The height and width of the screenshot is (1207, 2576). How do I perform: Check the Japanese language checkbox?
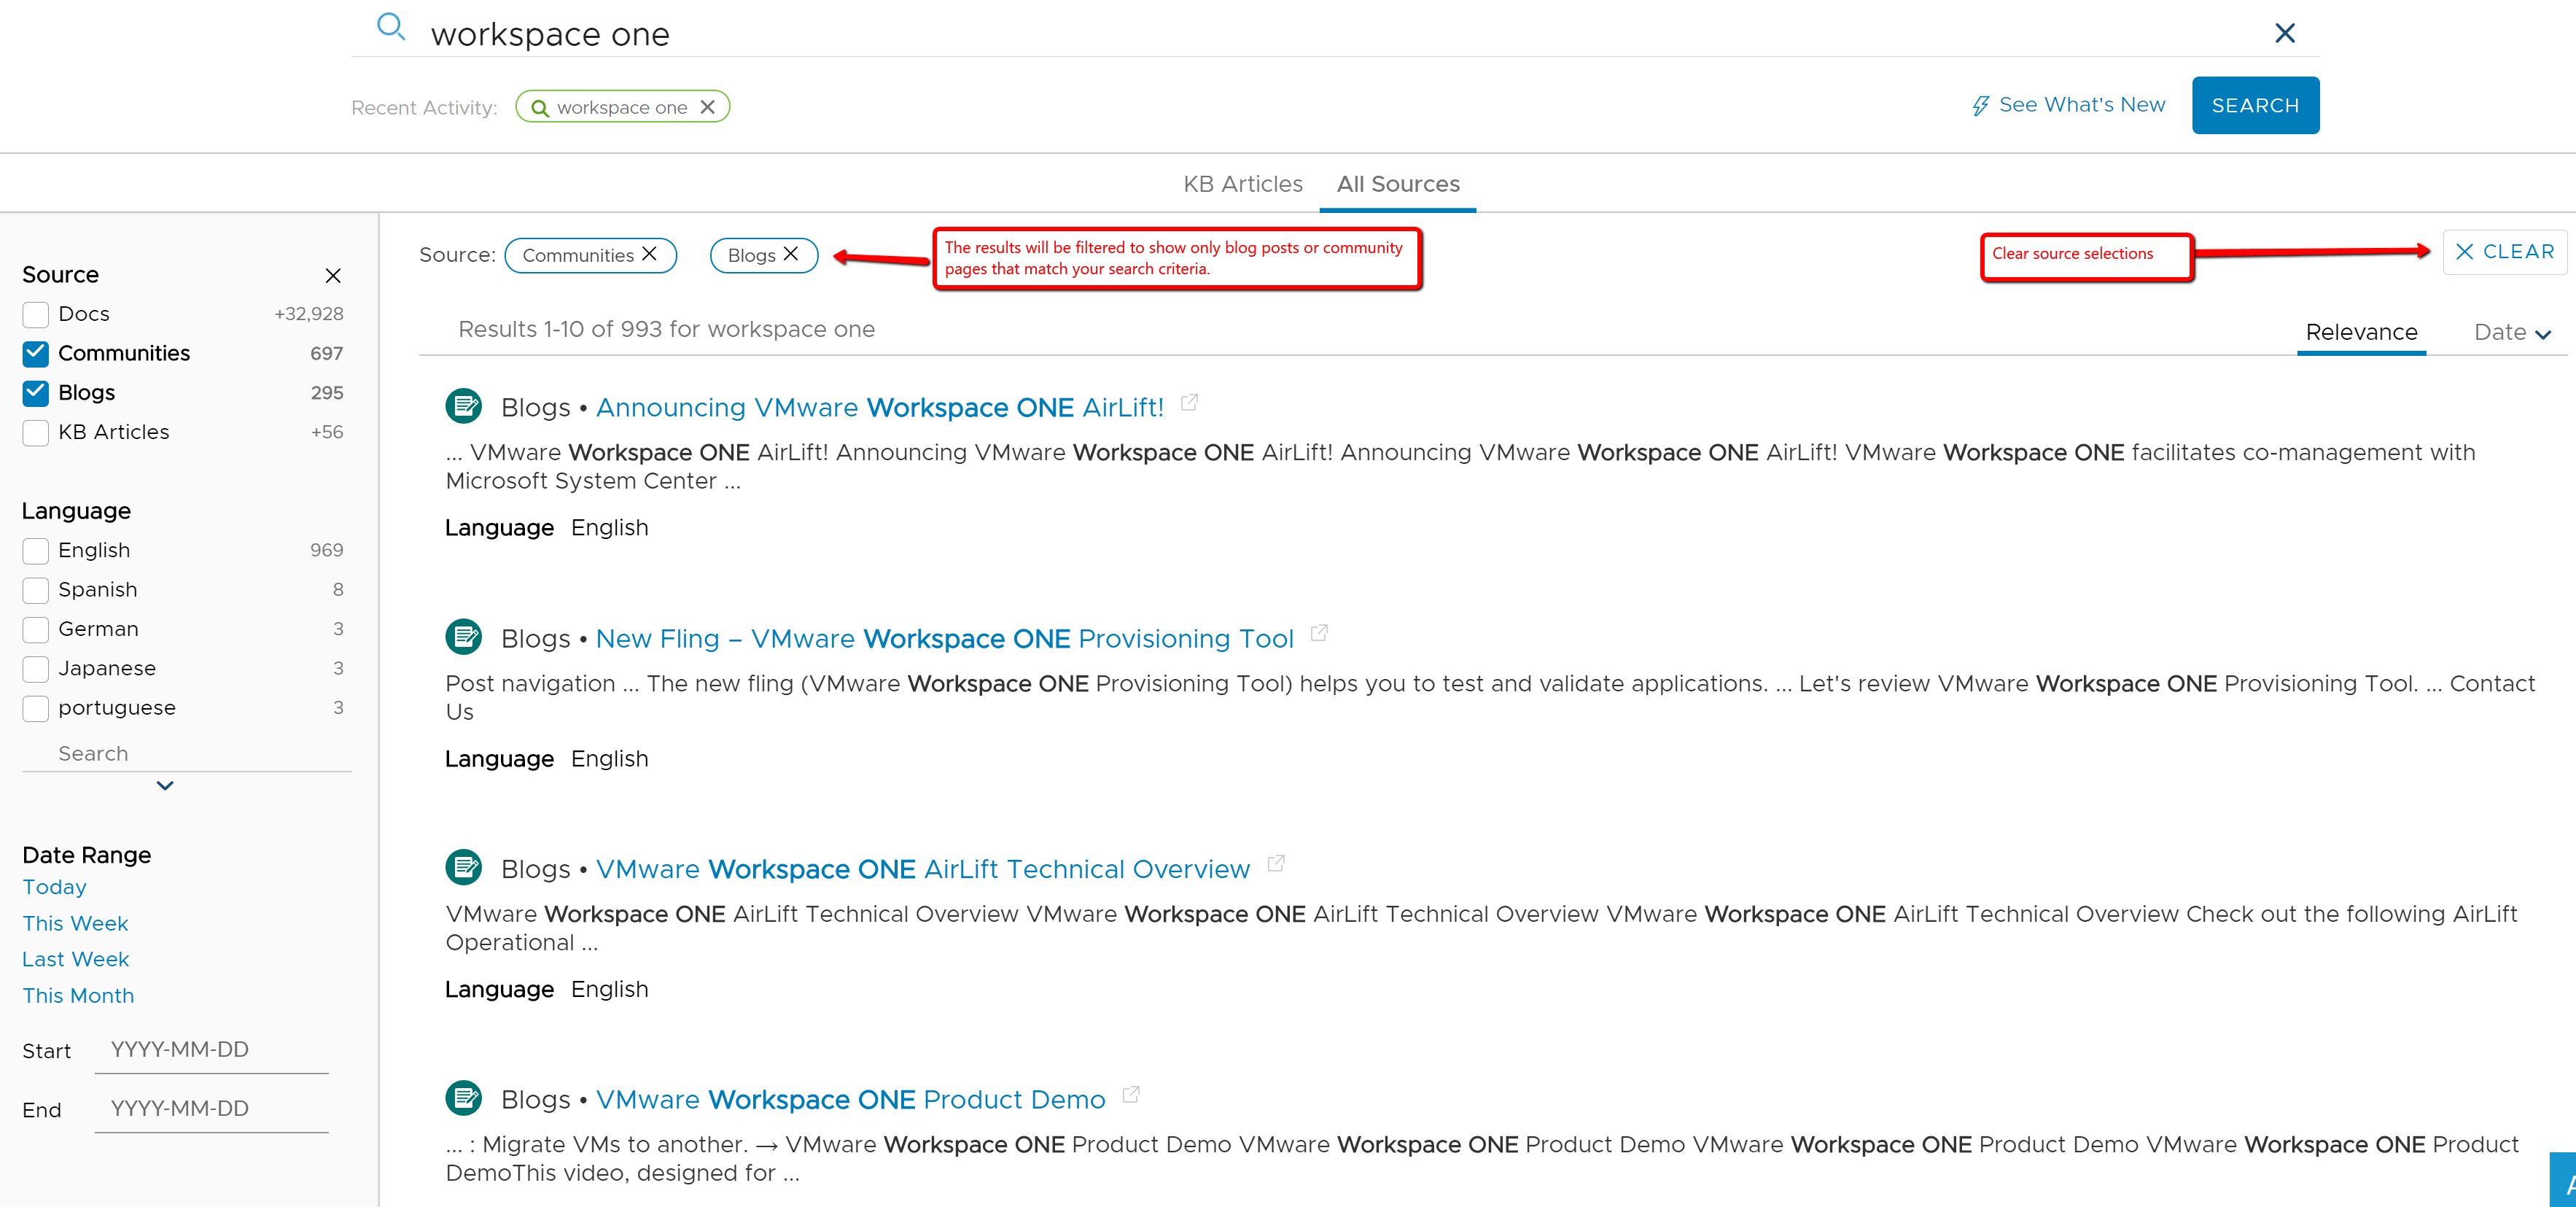click(x=36, y=669)
